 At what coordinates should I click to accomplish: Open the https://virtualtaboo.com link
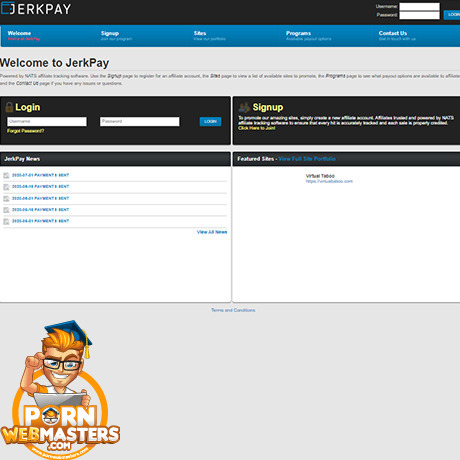tap(329, 181)
